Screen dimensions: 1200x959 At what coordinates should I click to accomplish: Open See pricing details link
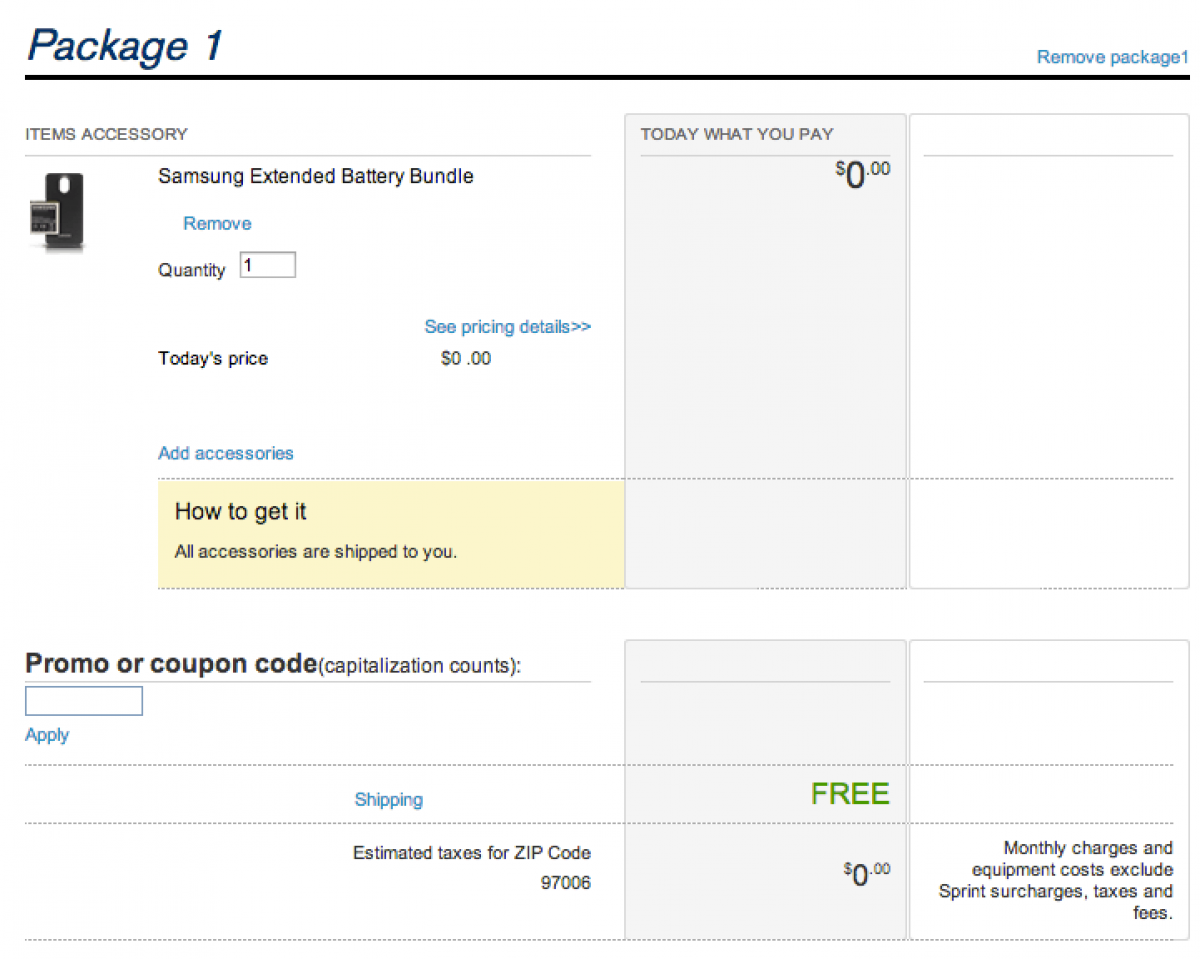(x=507, y=327)
